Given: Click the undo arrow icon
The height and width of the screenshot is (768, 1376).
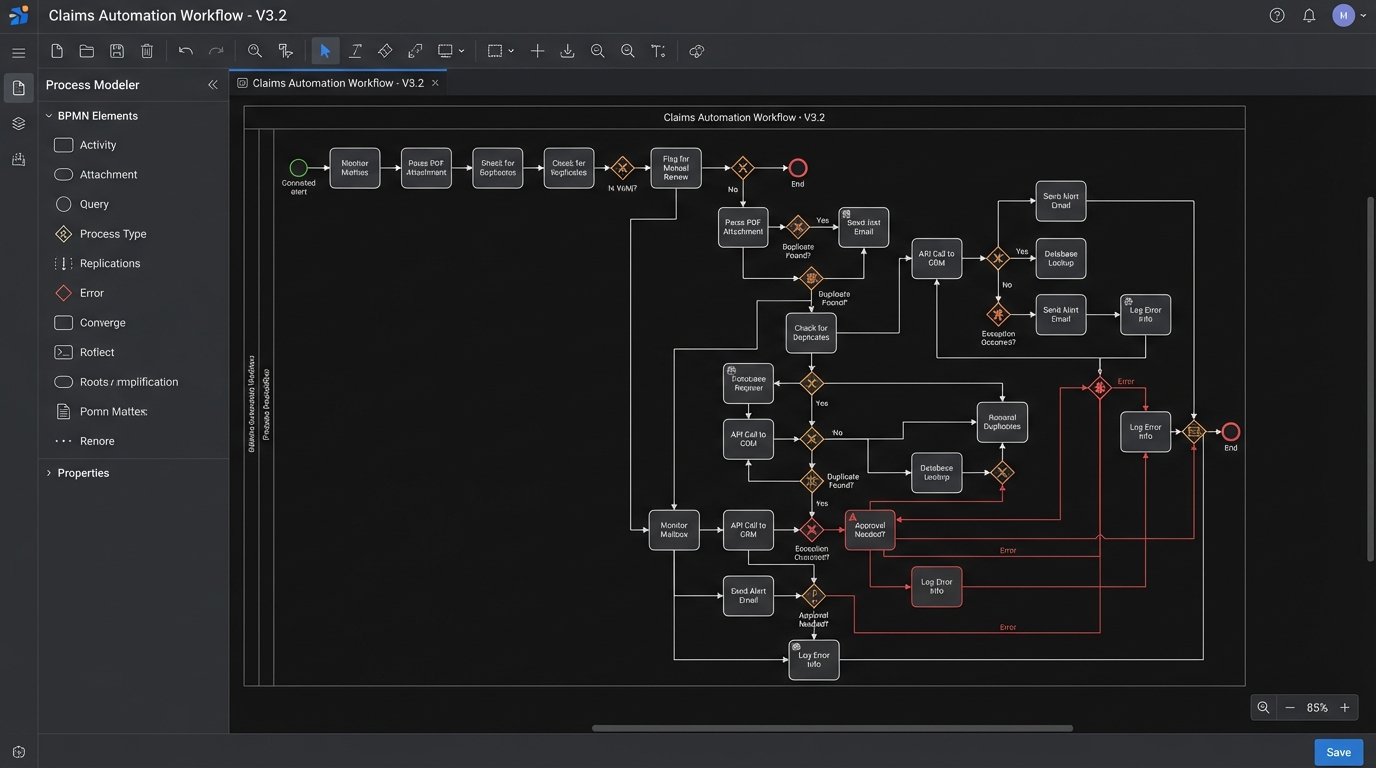Looking at the screenshot, I should click(186, 50).
